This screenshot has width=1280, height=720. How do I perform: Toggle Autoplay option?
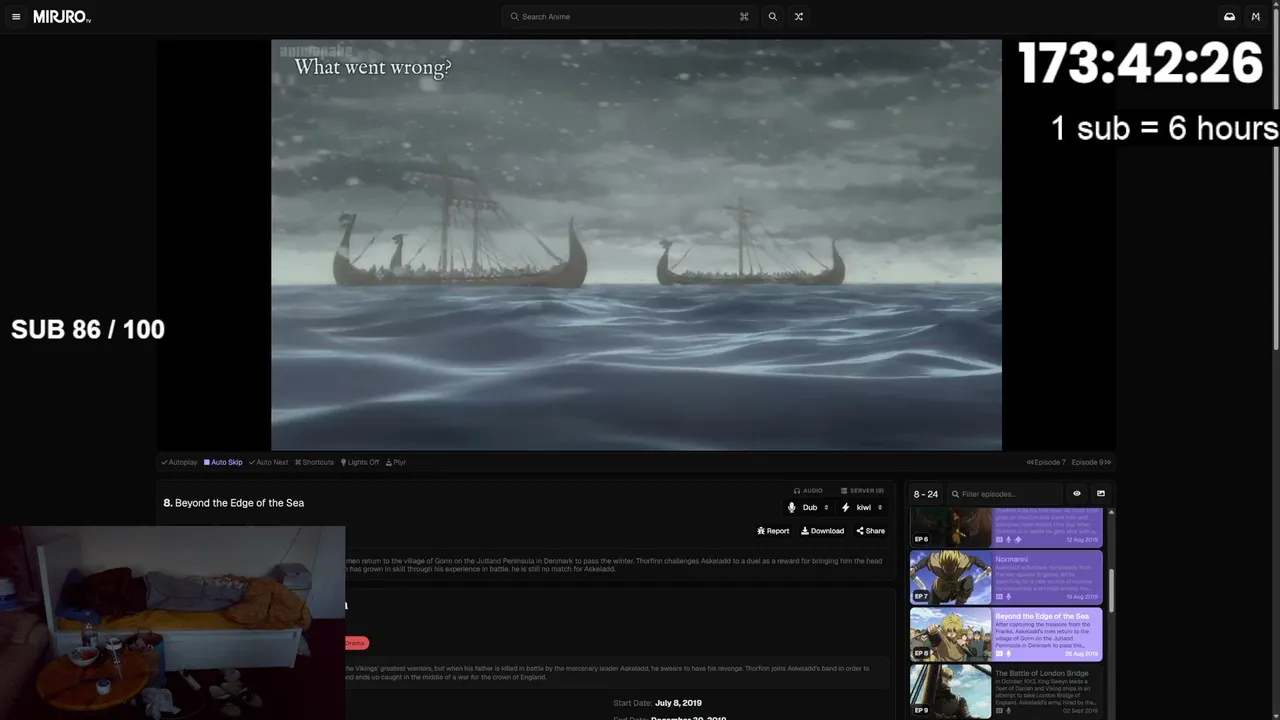[x=179, y=462]
